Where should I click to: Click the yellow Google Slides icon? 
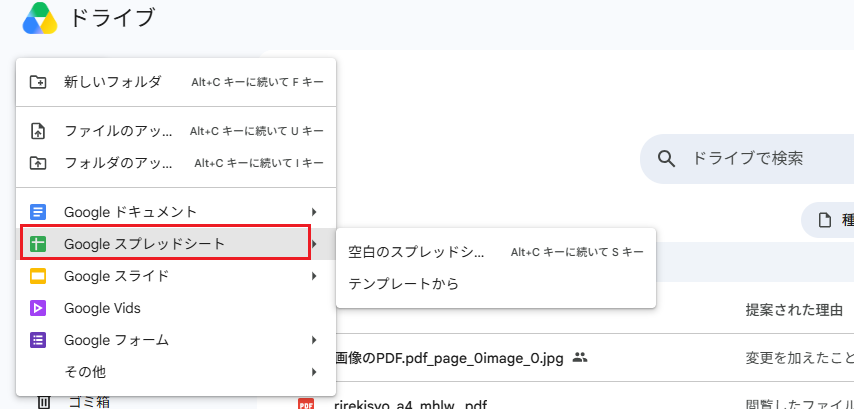38,276
